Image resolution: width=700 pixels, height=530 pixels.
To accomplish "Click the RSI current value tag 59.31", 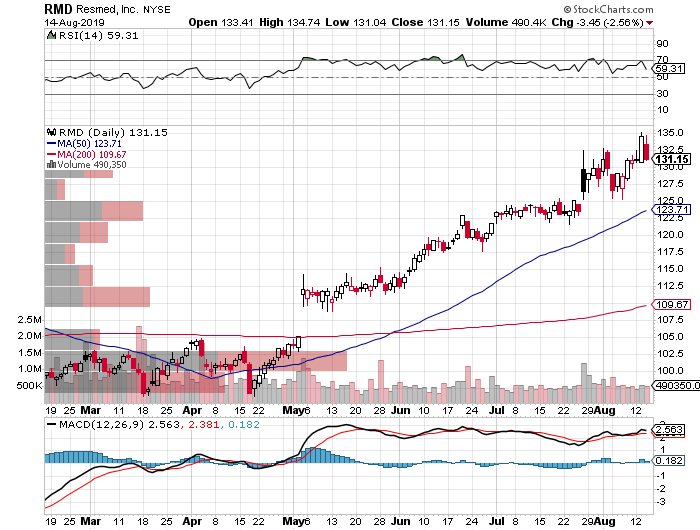I will [x=668, y=69].
